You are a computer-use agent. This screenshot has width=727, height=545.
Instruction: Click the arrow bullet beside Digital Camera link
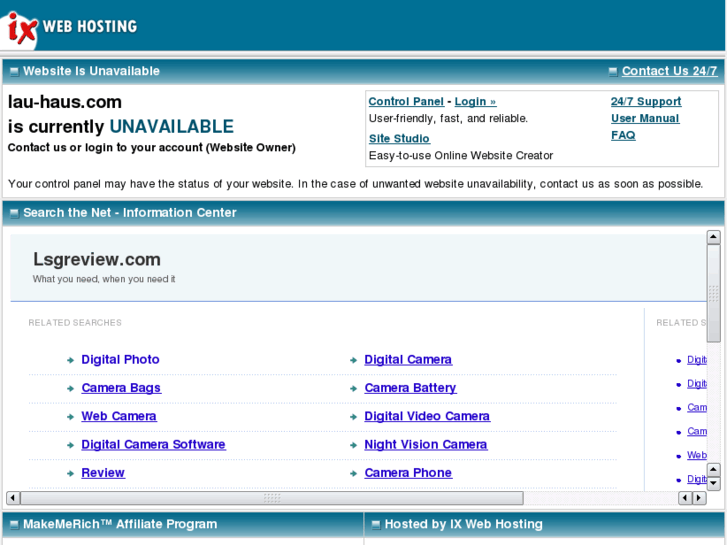coord(353,360)
